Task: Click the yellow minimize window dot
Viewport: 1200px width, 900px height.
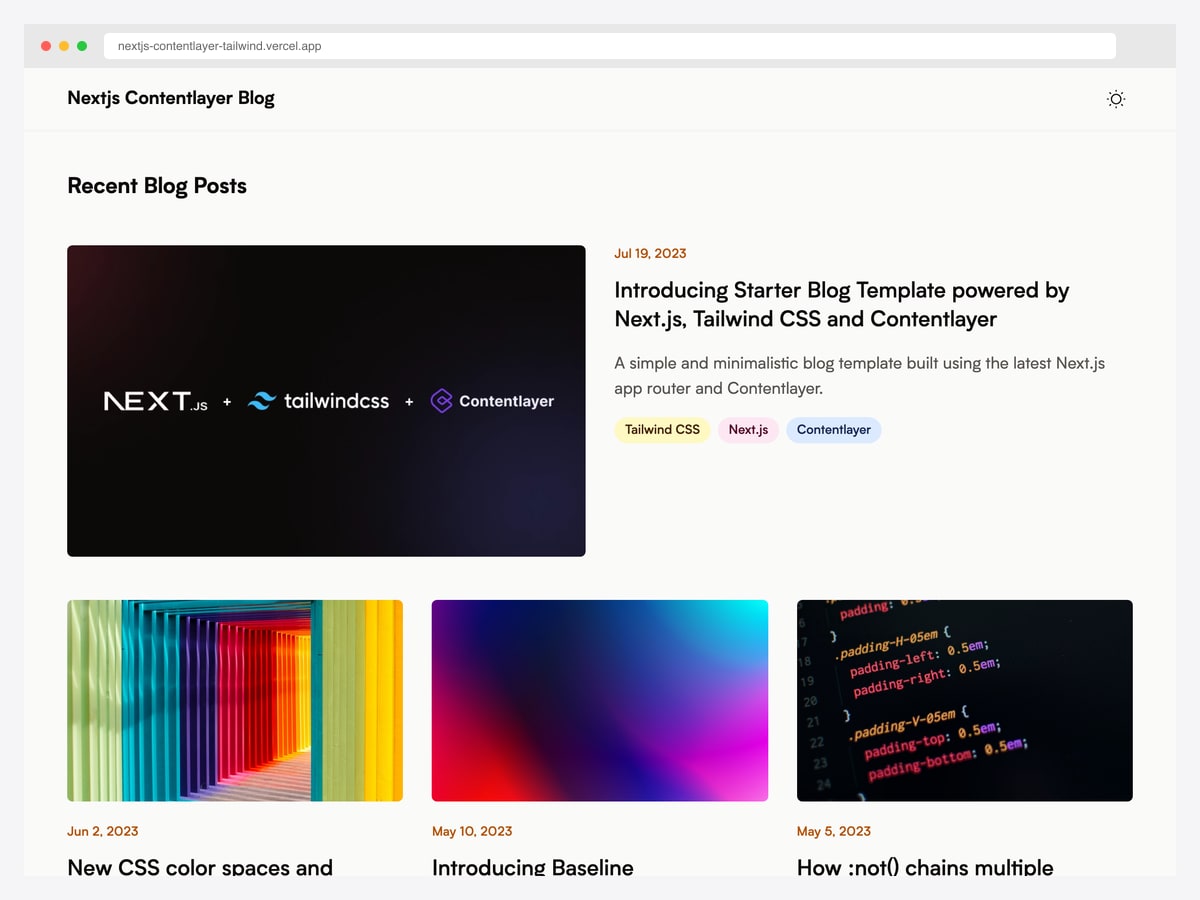Action: 64,46
